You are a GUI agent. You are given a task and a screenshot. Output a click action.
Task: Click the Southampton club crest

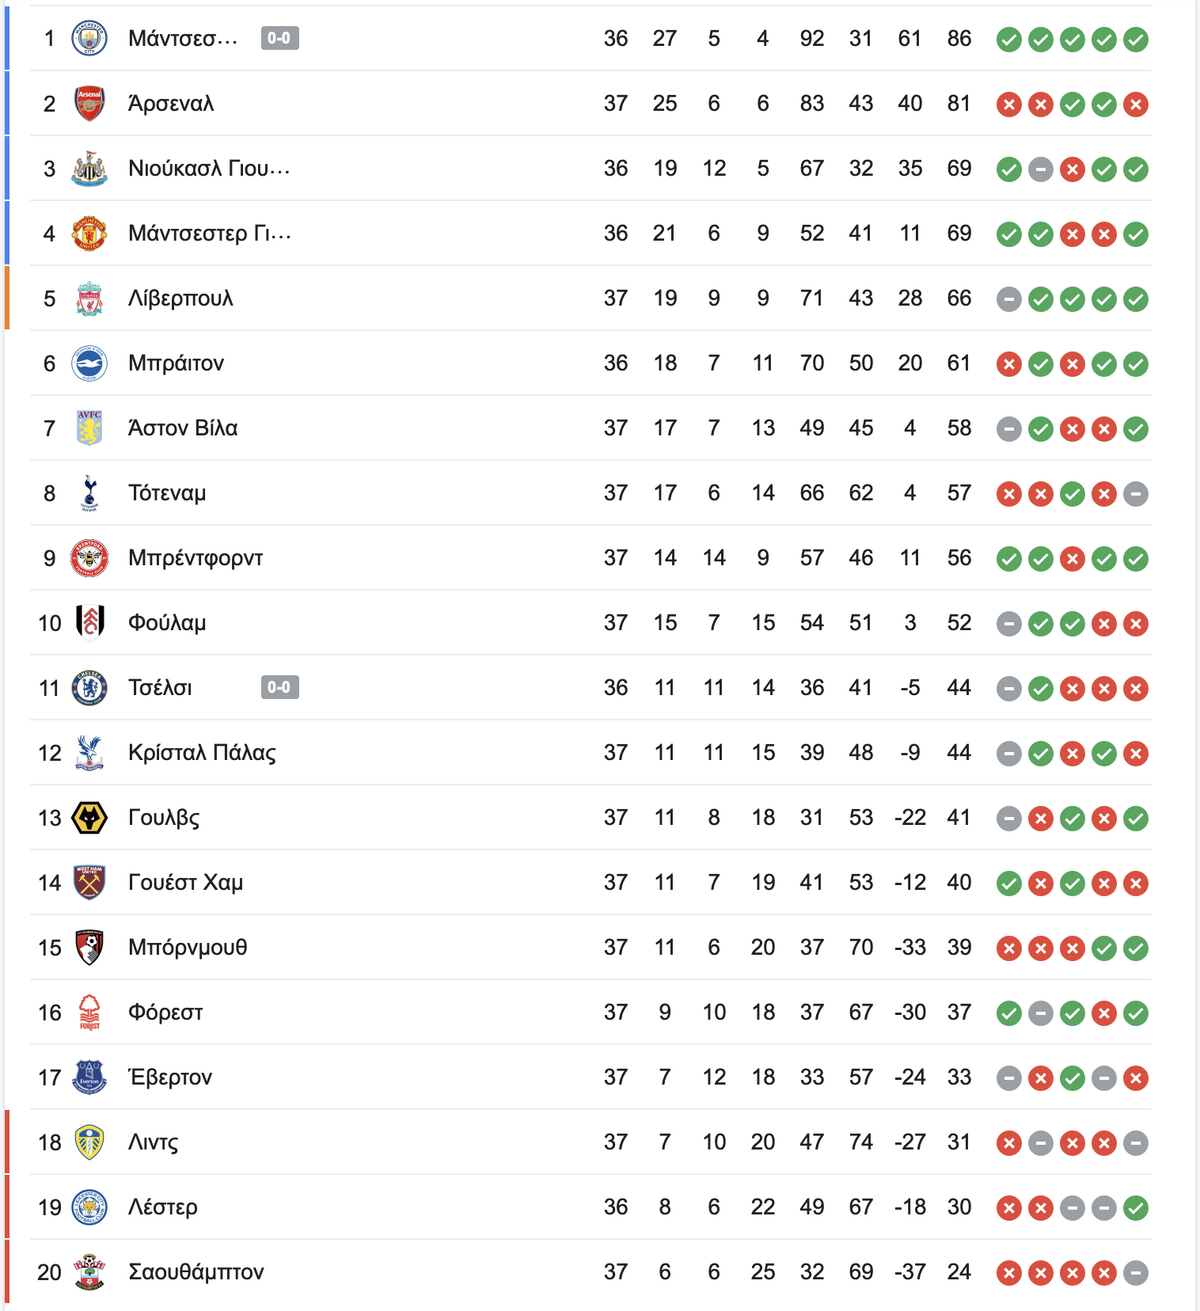[x=90, y=1273]
